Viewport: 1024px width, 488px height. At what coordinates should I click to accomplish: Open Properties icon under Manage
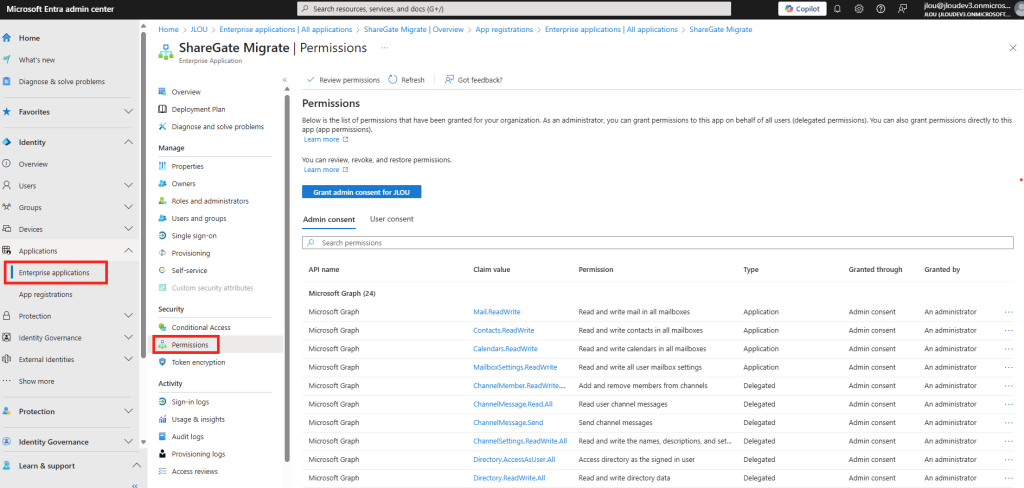tap(163, 166)
